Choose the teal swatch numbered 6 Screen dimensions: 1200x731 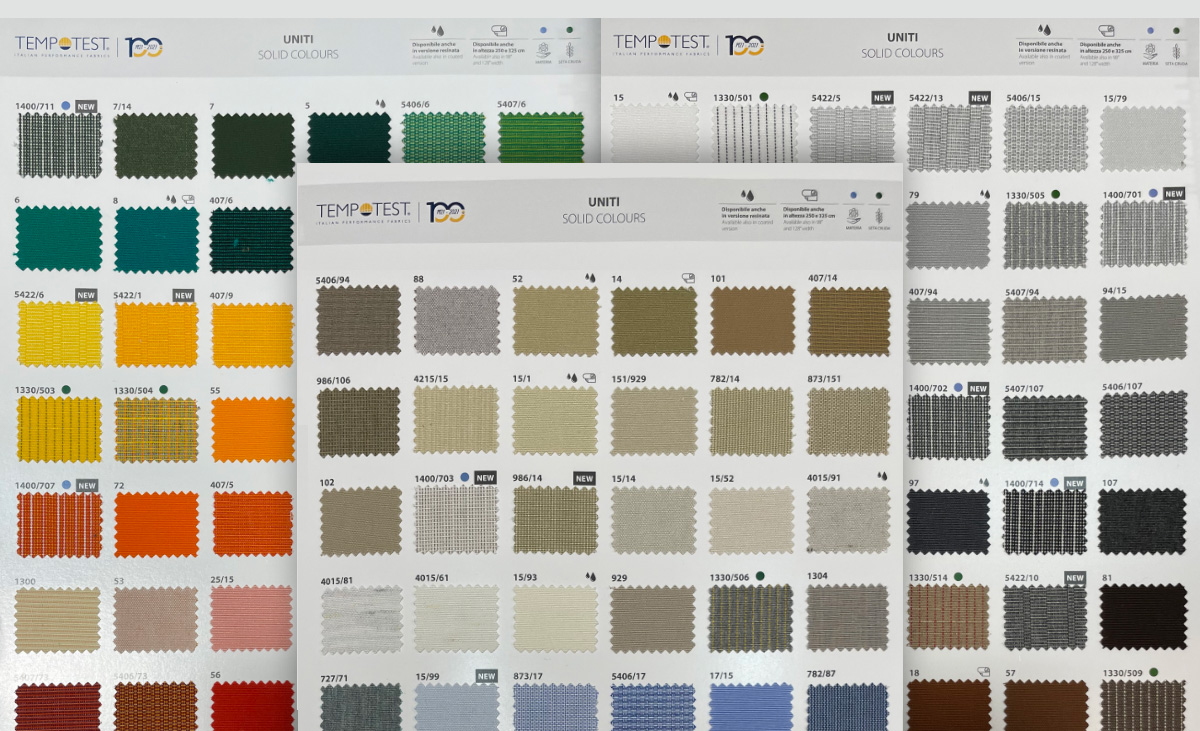59,239
